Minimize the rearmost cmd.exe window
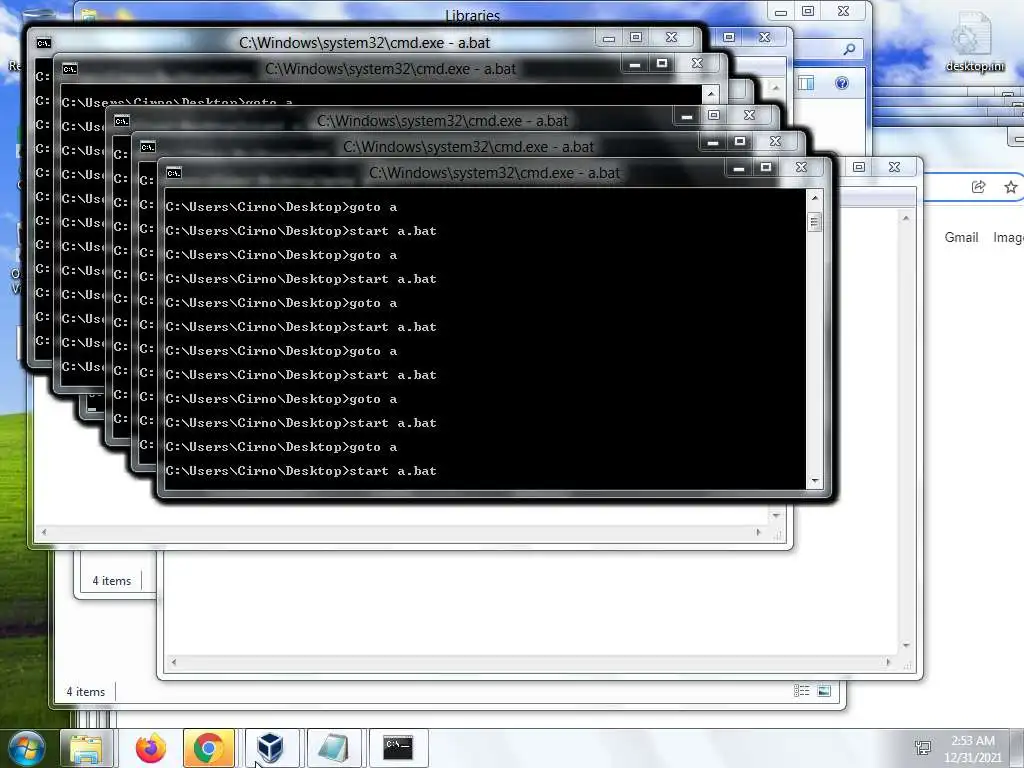The image size is (1024, 768). point(609,38)
